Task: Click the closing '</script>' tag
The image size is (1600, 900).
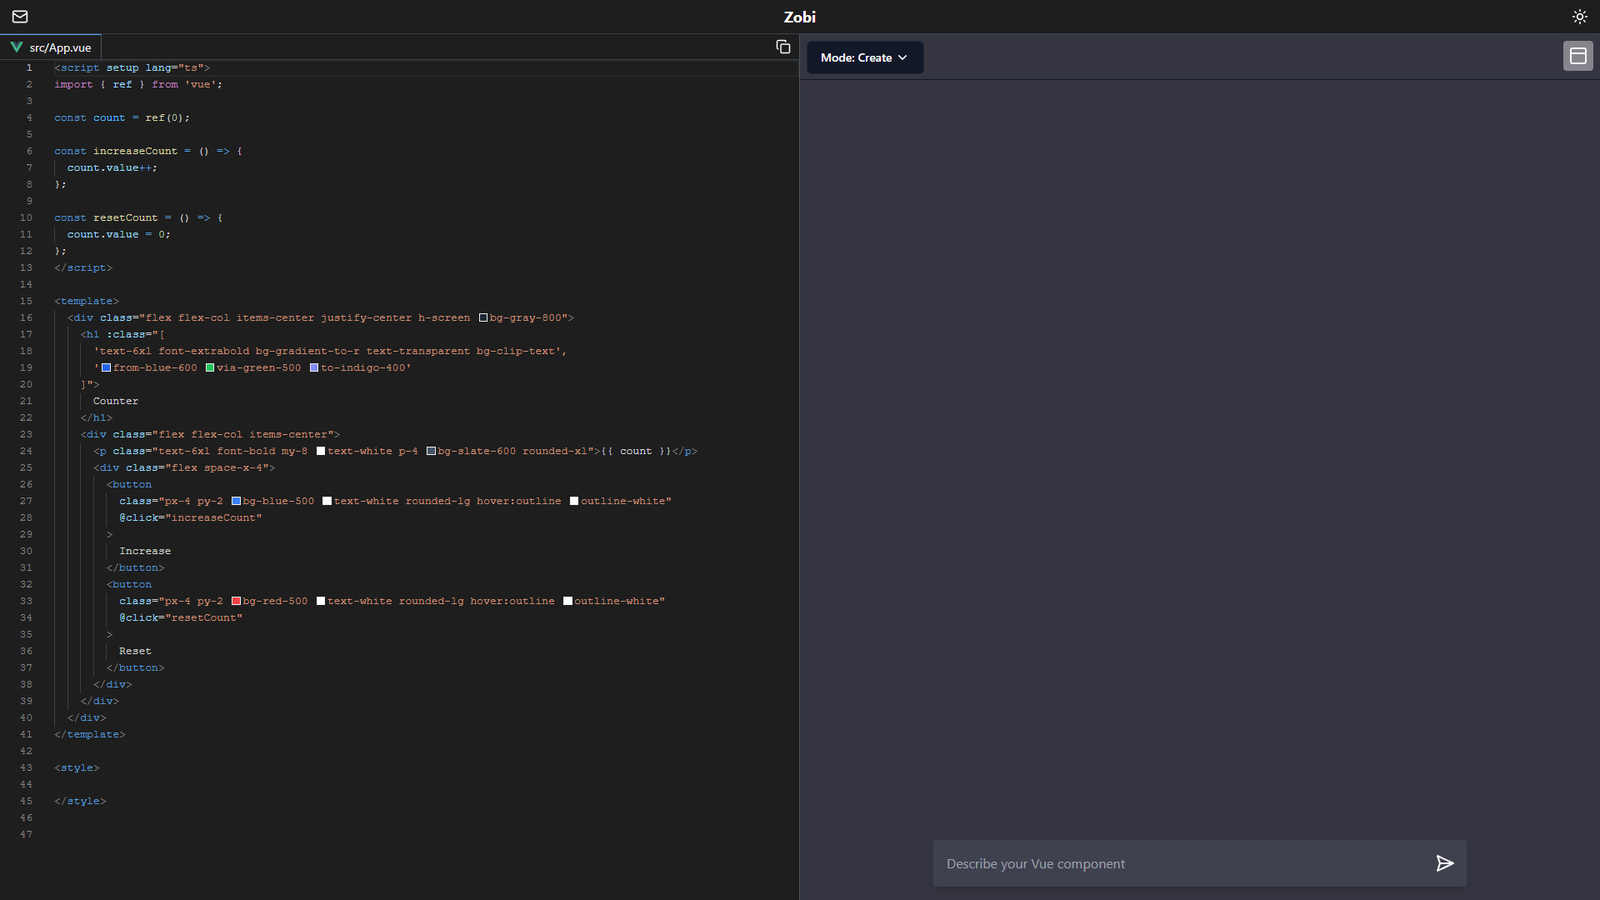Action: [83, 268]
